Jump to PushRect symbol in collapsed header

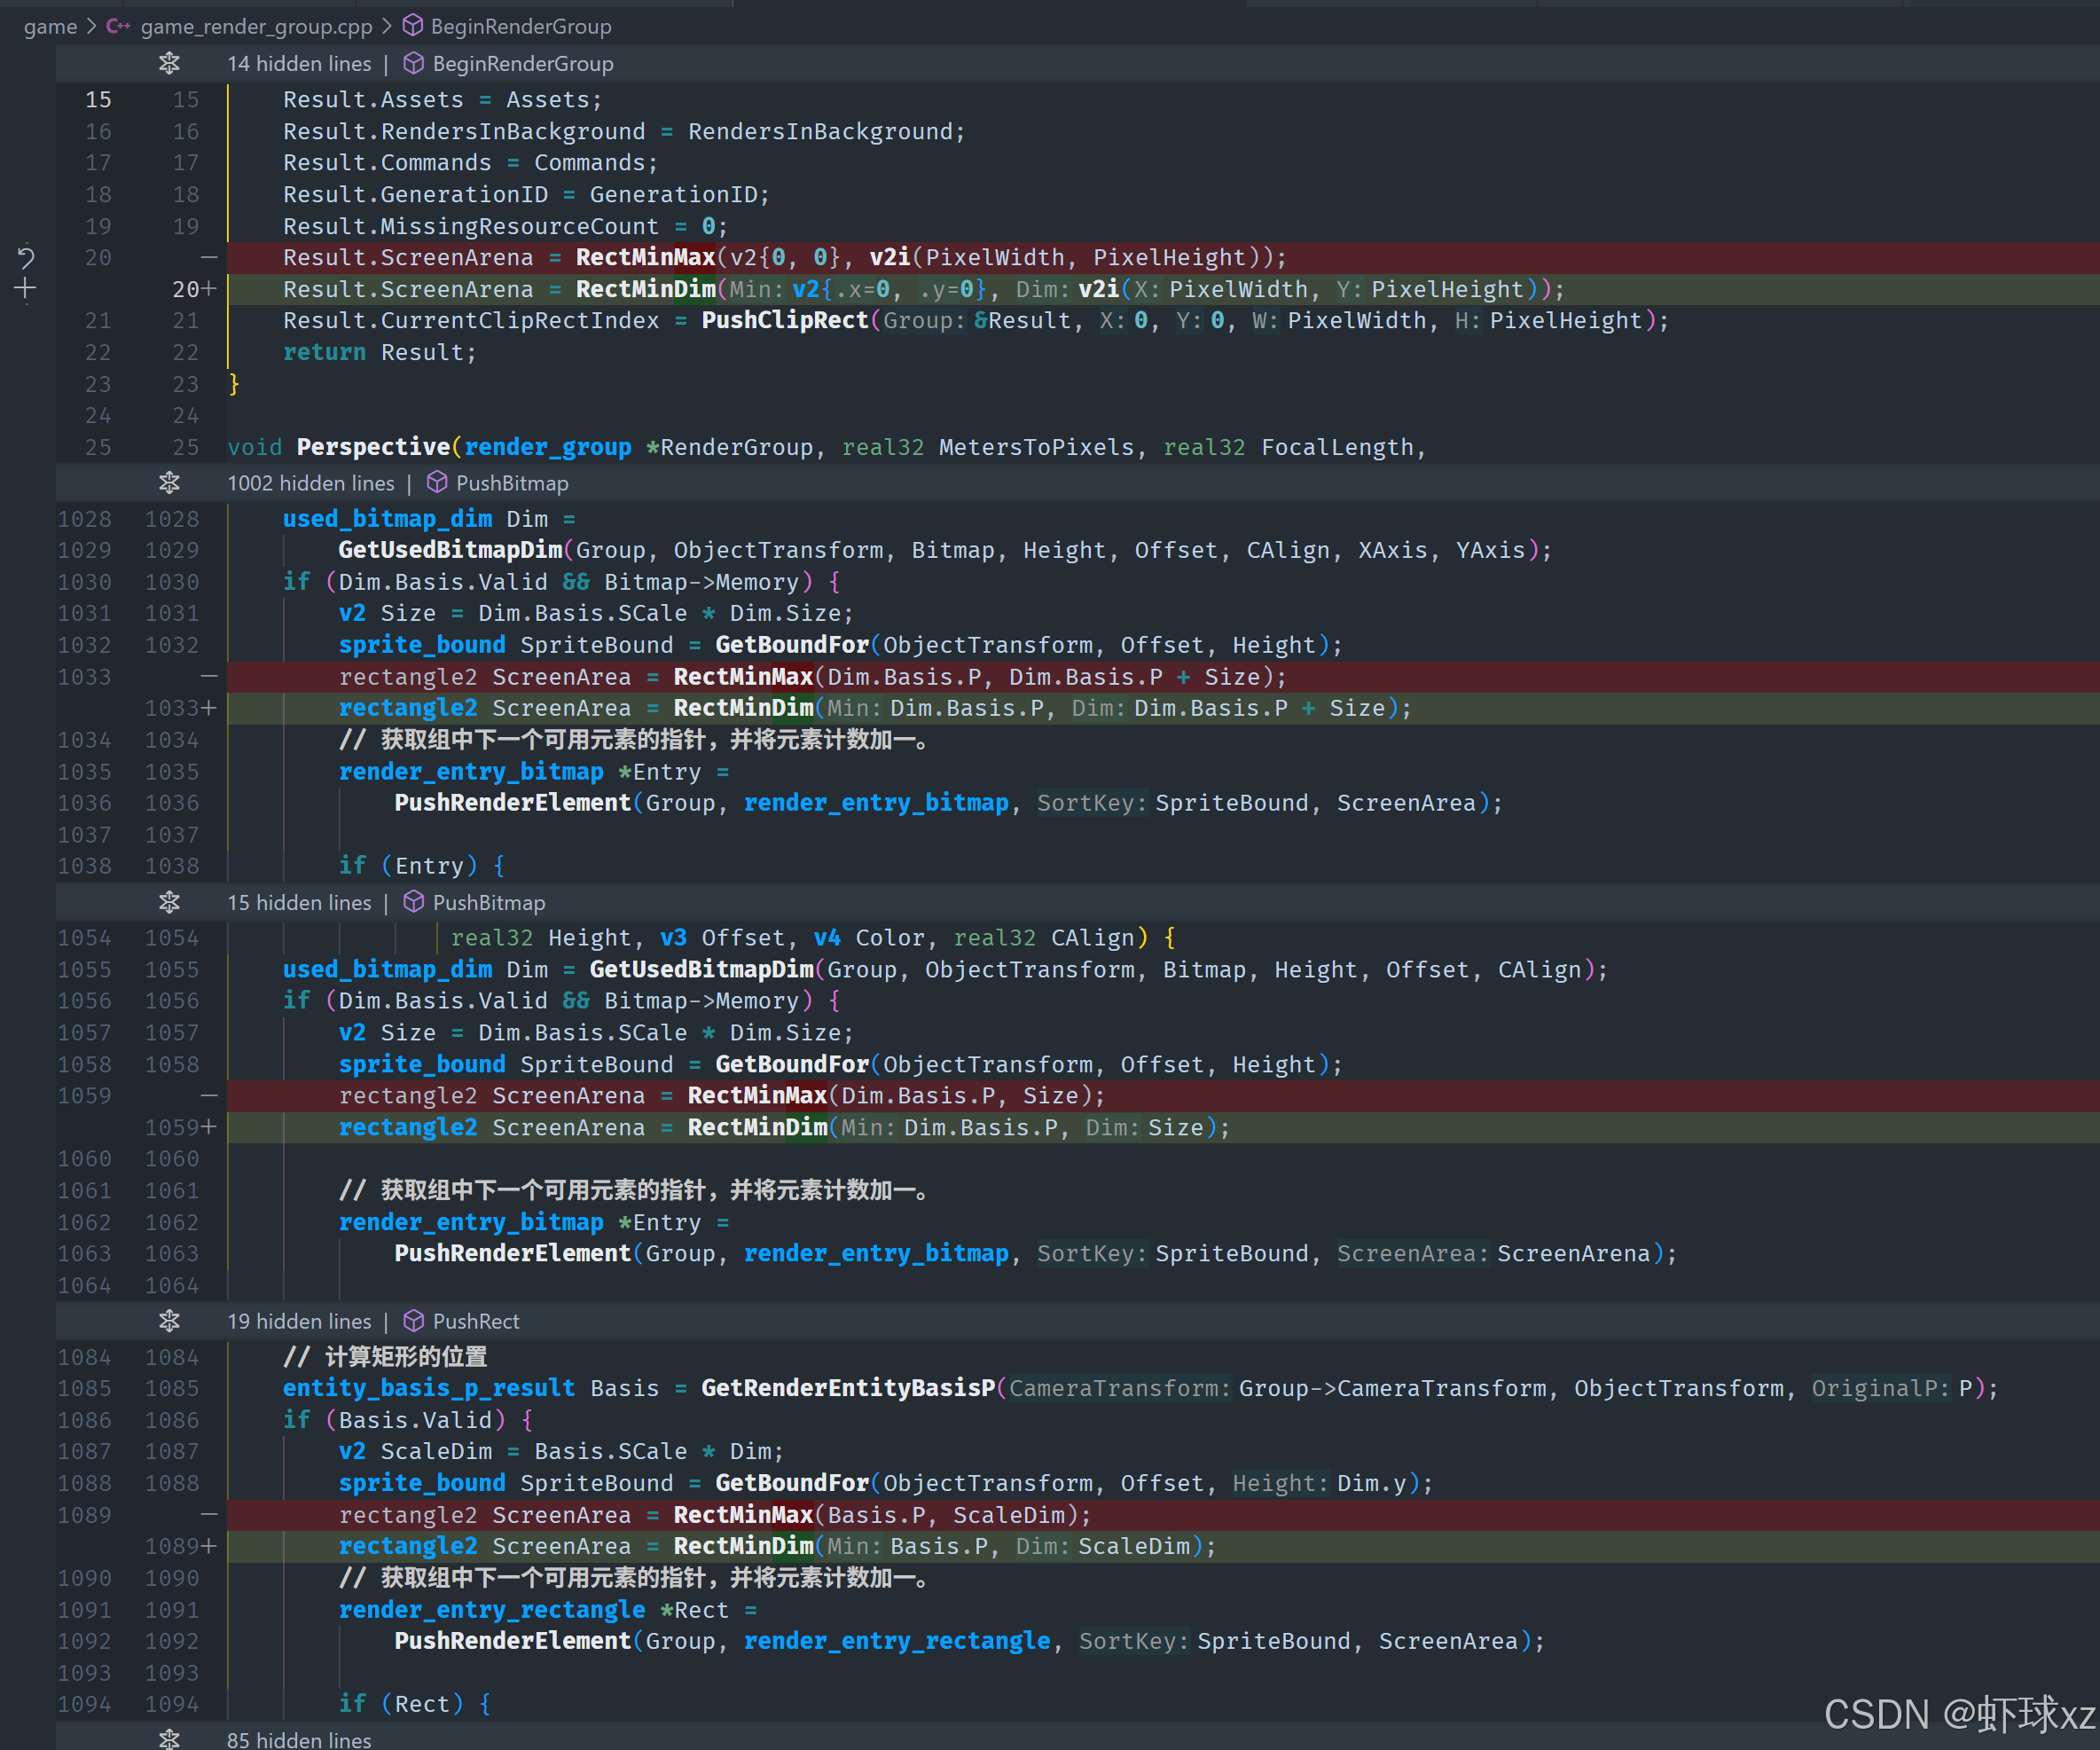[475, 1321]
